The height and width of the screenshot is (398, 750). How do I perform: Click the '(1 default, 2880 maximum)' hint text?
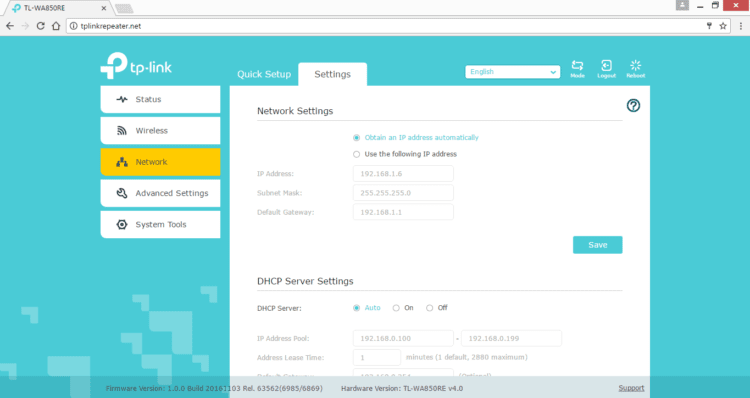[482, 357]
